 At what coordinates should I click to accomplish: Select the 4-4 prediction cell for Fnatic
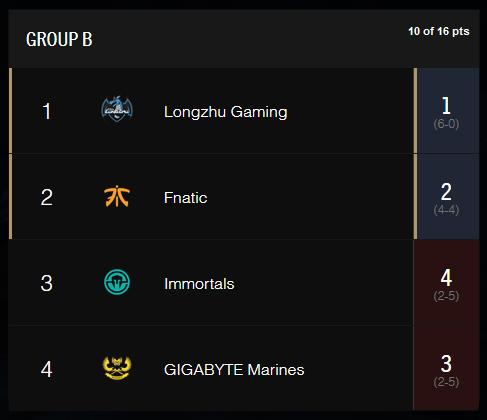tap(446, 196)
